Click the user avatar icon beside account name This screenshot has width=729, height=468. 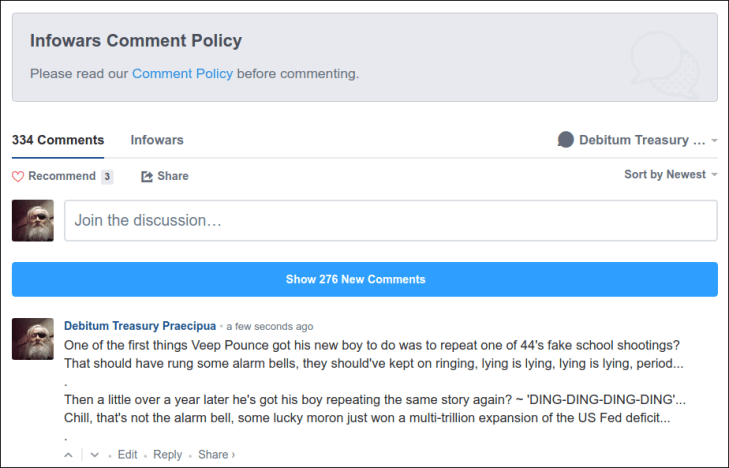tap(565, 140)
